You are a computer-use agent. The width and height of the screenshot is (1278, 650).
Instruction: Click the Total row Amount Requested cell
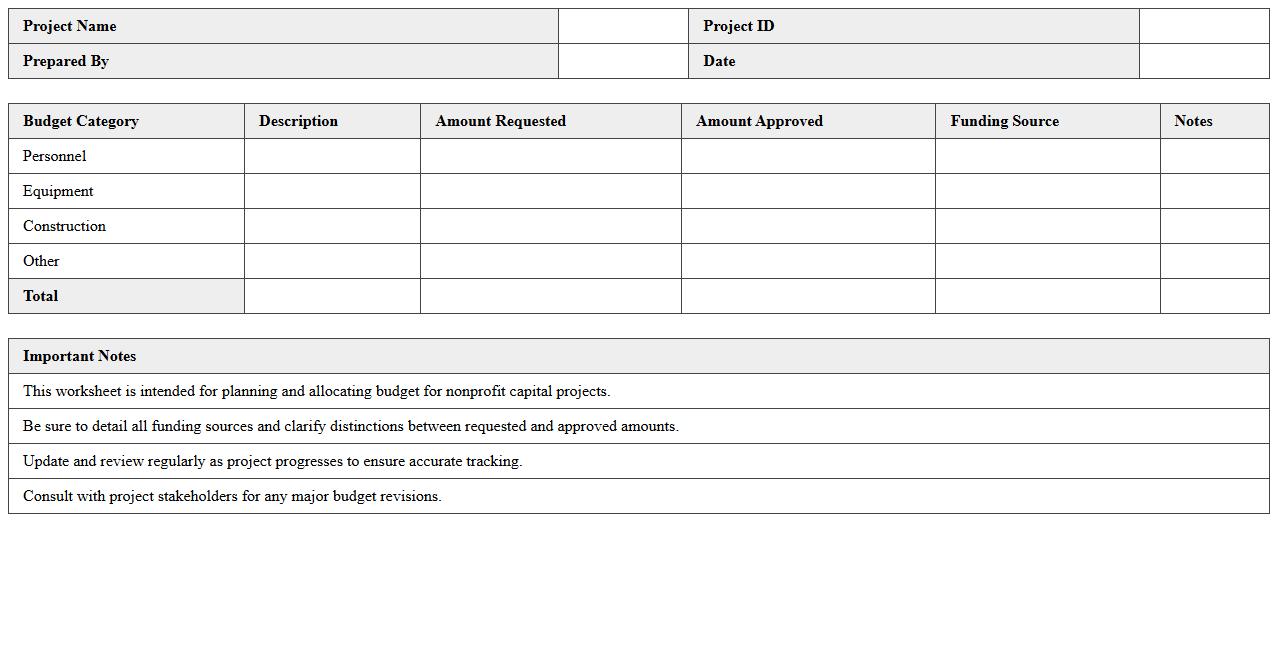click(x=550, y=296)
